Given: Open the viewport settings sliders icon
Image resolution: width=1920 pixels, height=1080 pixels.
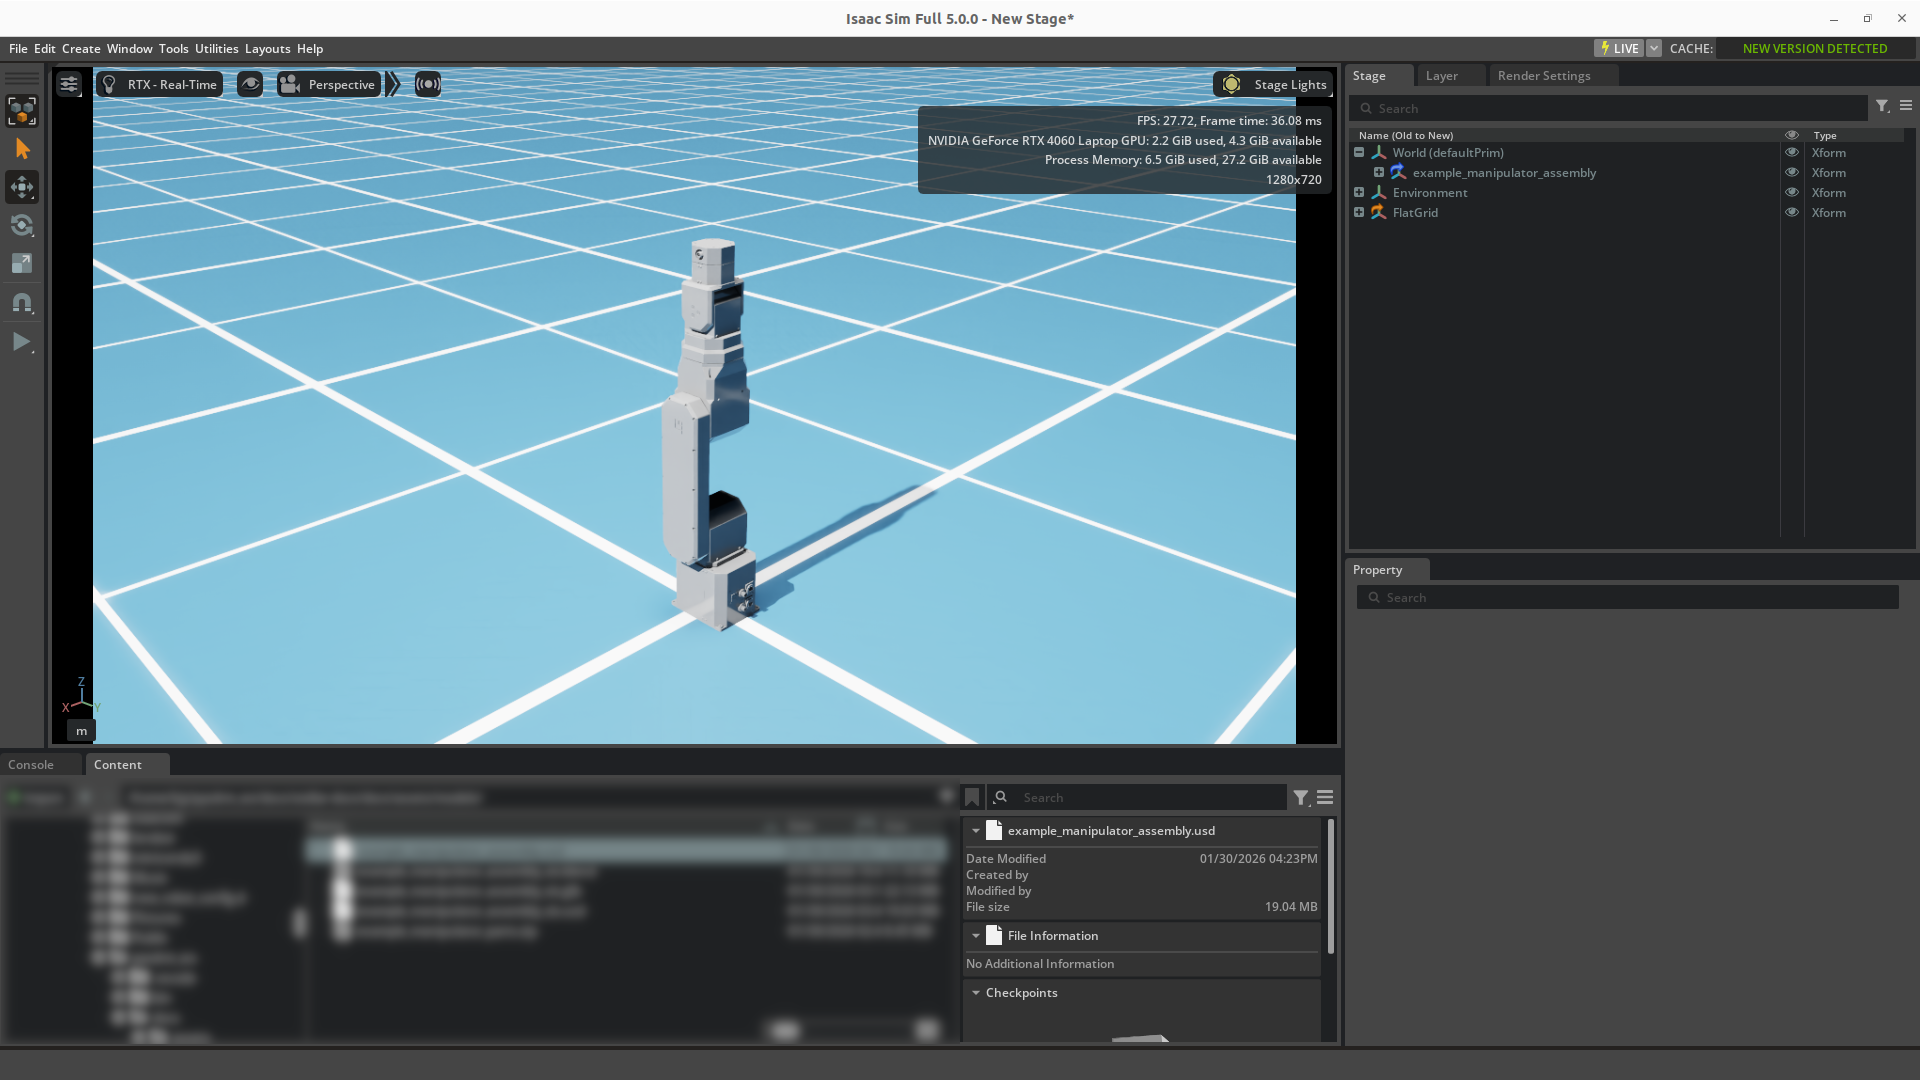Looking at the screenshot, I should pos(69,84).
